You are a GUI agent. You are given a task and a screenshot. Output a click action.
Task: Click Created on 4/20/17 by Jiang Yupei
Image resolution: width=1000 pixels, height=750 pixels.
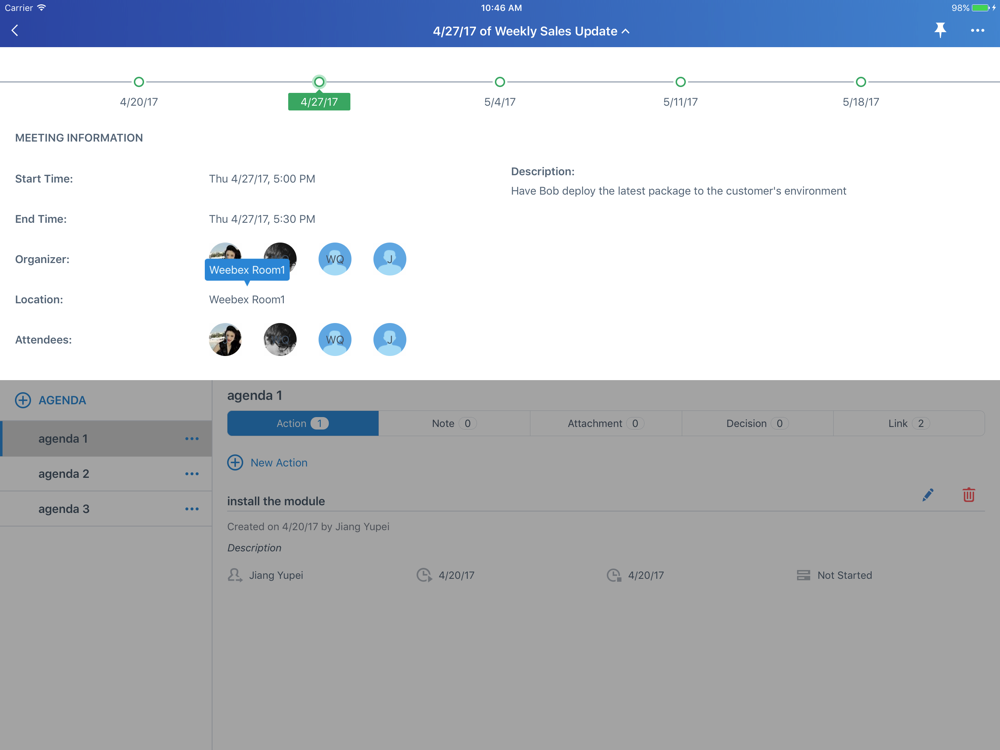(x=308, y=527)
